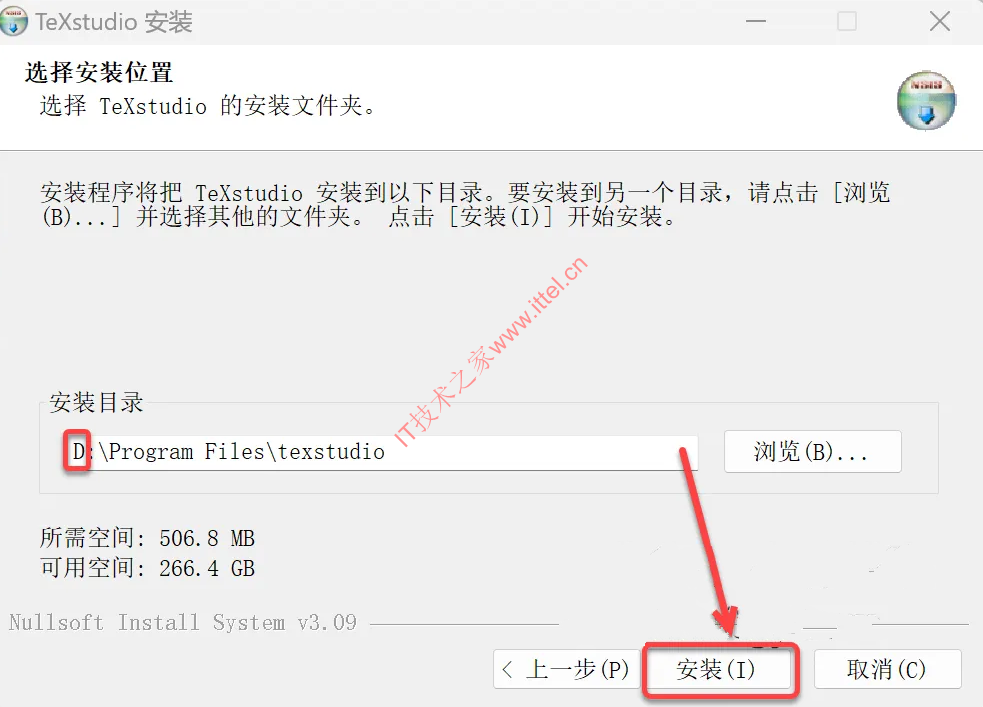Click the left chevron on 上一步(P) button
Screen dimensions: 983x707
tap(508, 669)
